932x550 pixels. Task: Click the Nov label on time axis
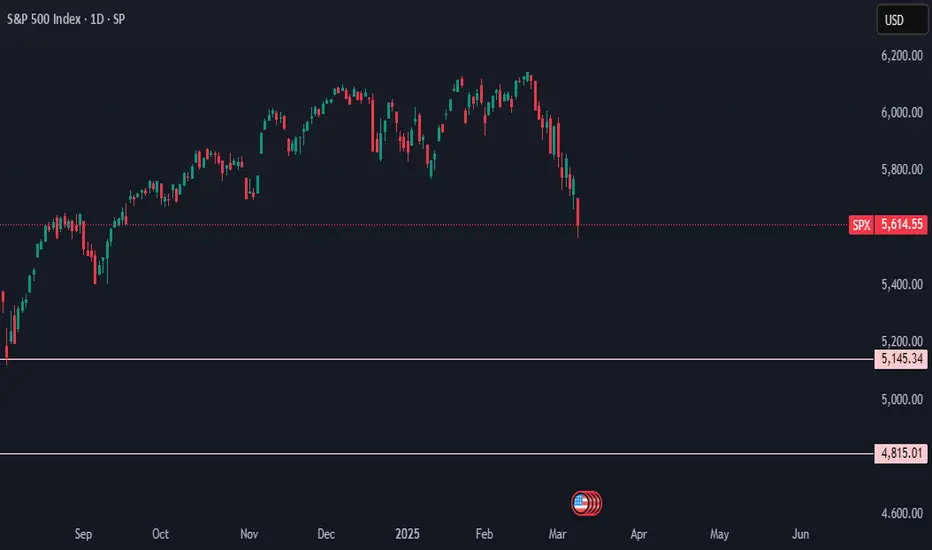click(249, 534)
